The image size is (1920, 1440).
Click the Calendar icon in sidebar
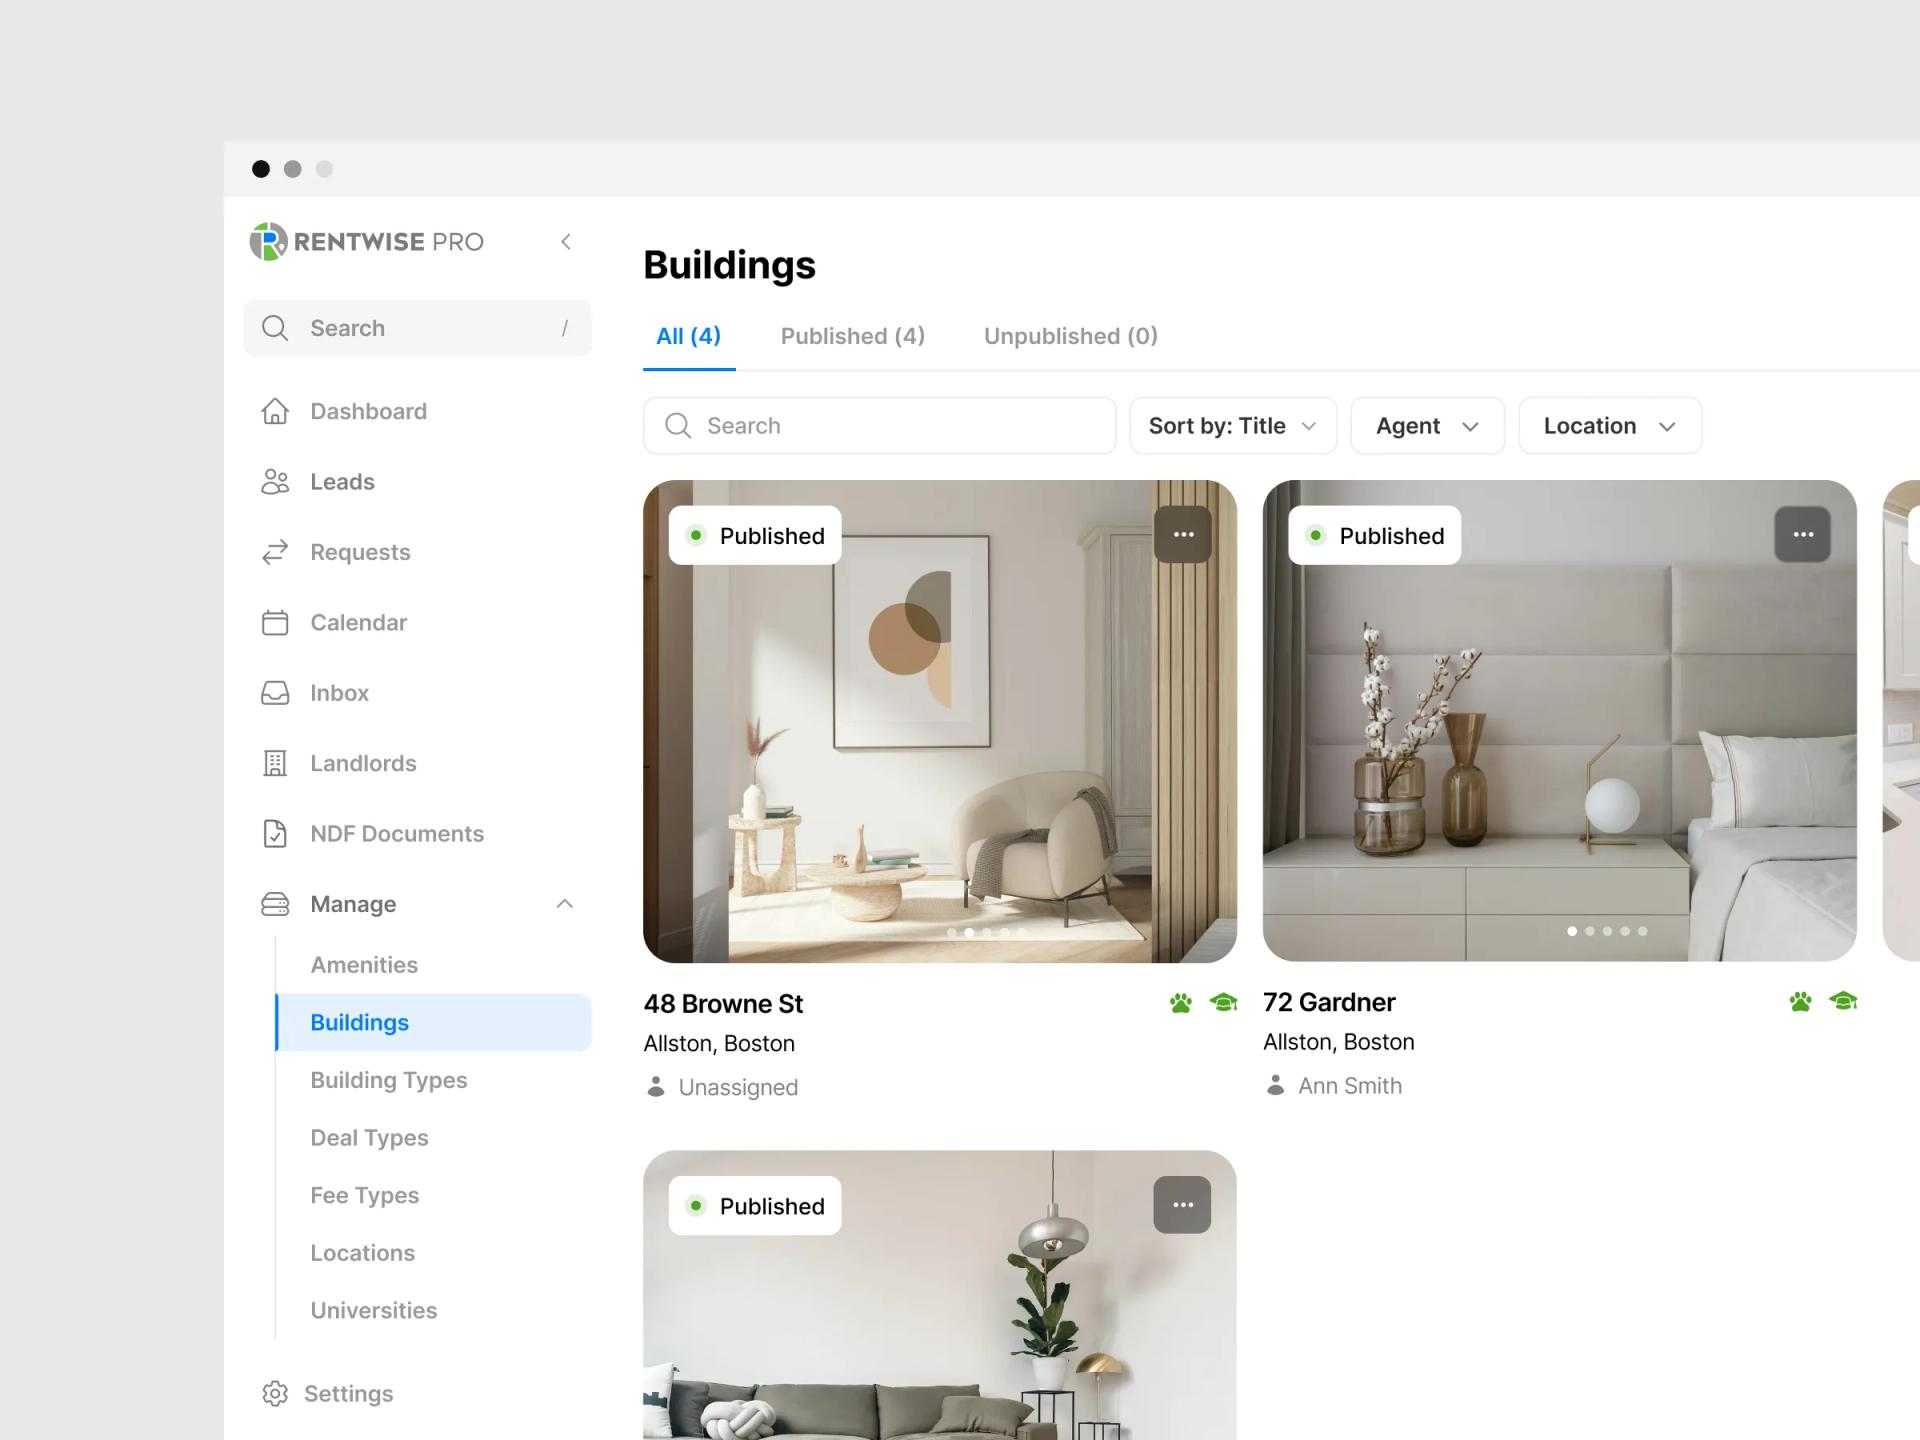[275, 623]
